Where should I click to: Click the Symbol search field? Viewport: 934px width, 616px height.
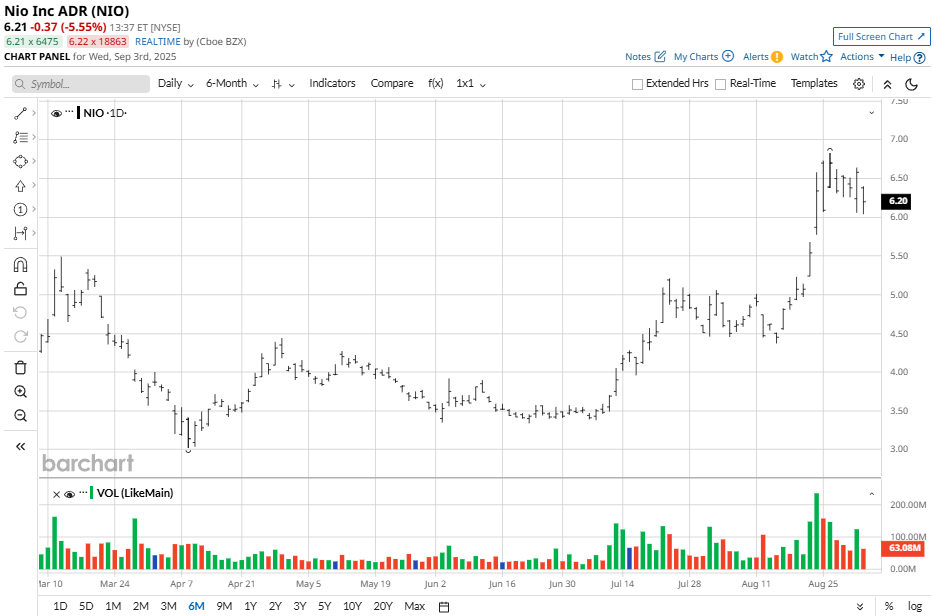81,84
